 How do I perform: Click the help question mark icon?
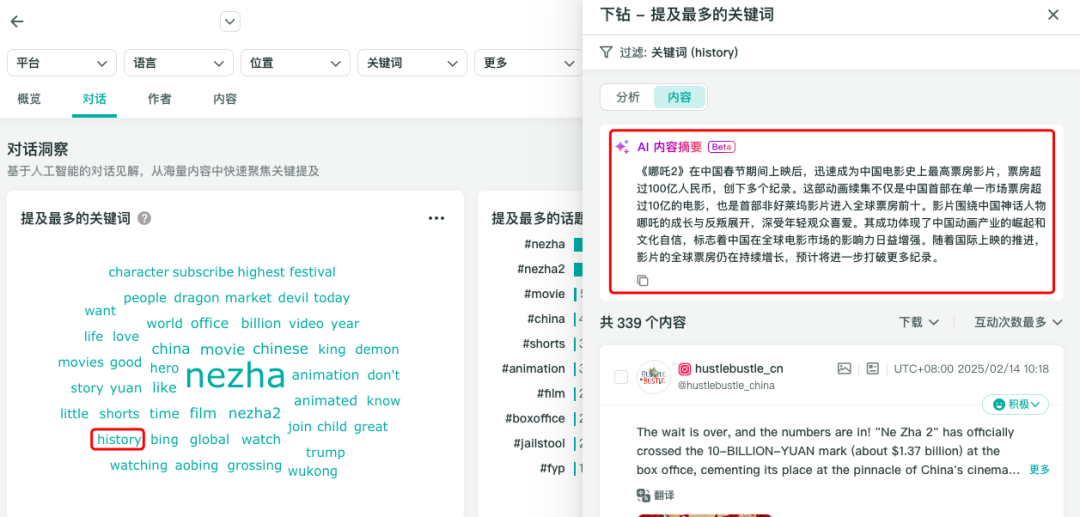tap(144, 218)
